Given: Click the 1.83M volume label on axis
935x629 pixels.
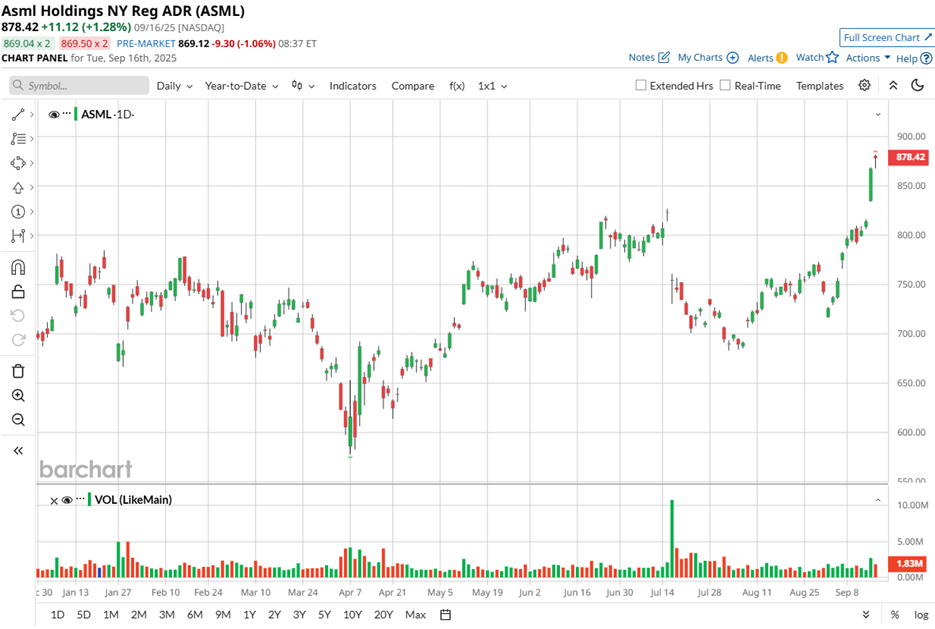Looking at the screenshot, I should (908, 563).
